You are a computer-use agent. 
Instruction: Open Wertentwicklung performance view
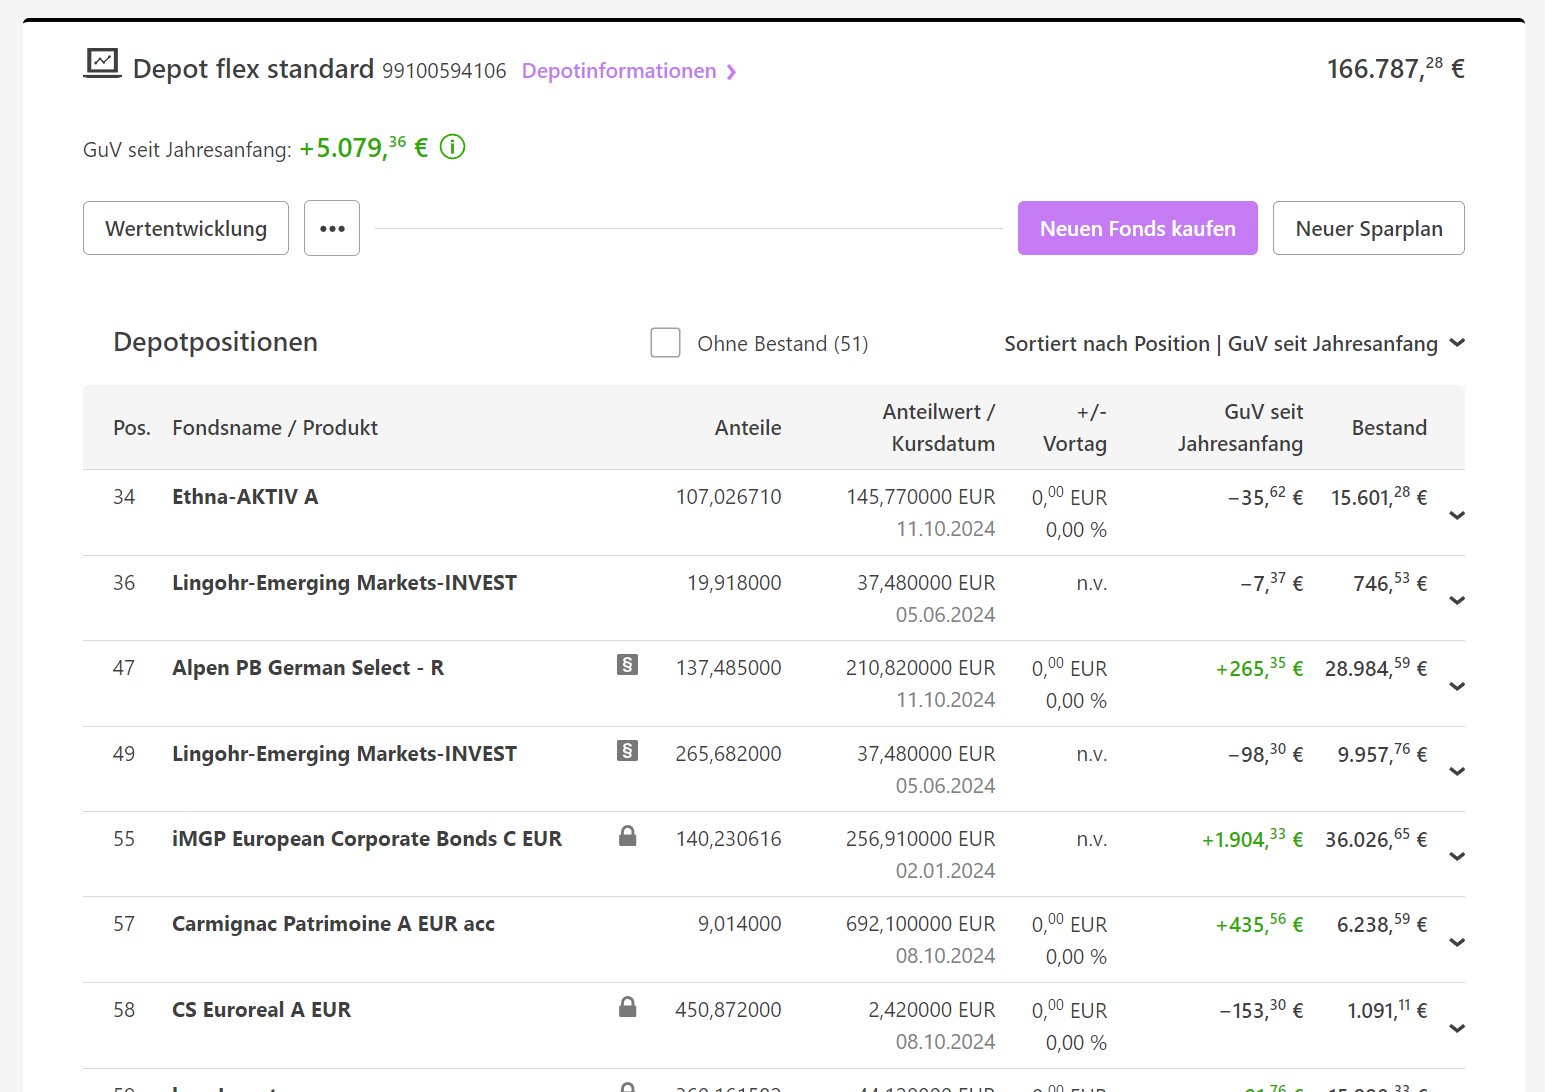186,229
